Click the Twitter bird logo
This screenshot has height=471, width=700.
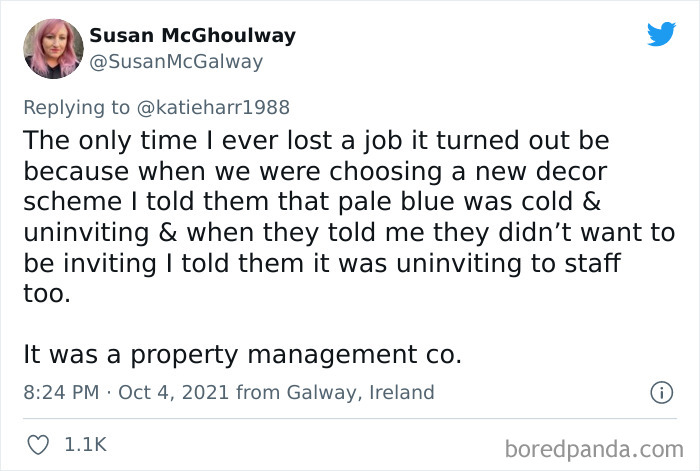tap(661, 34)
